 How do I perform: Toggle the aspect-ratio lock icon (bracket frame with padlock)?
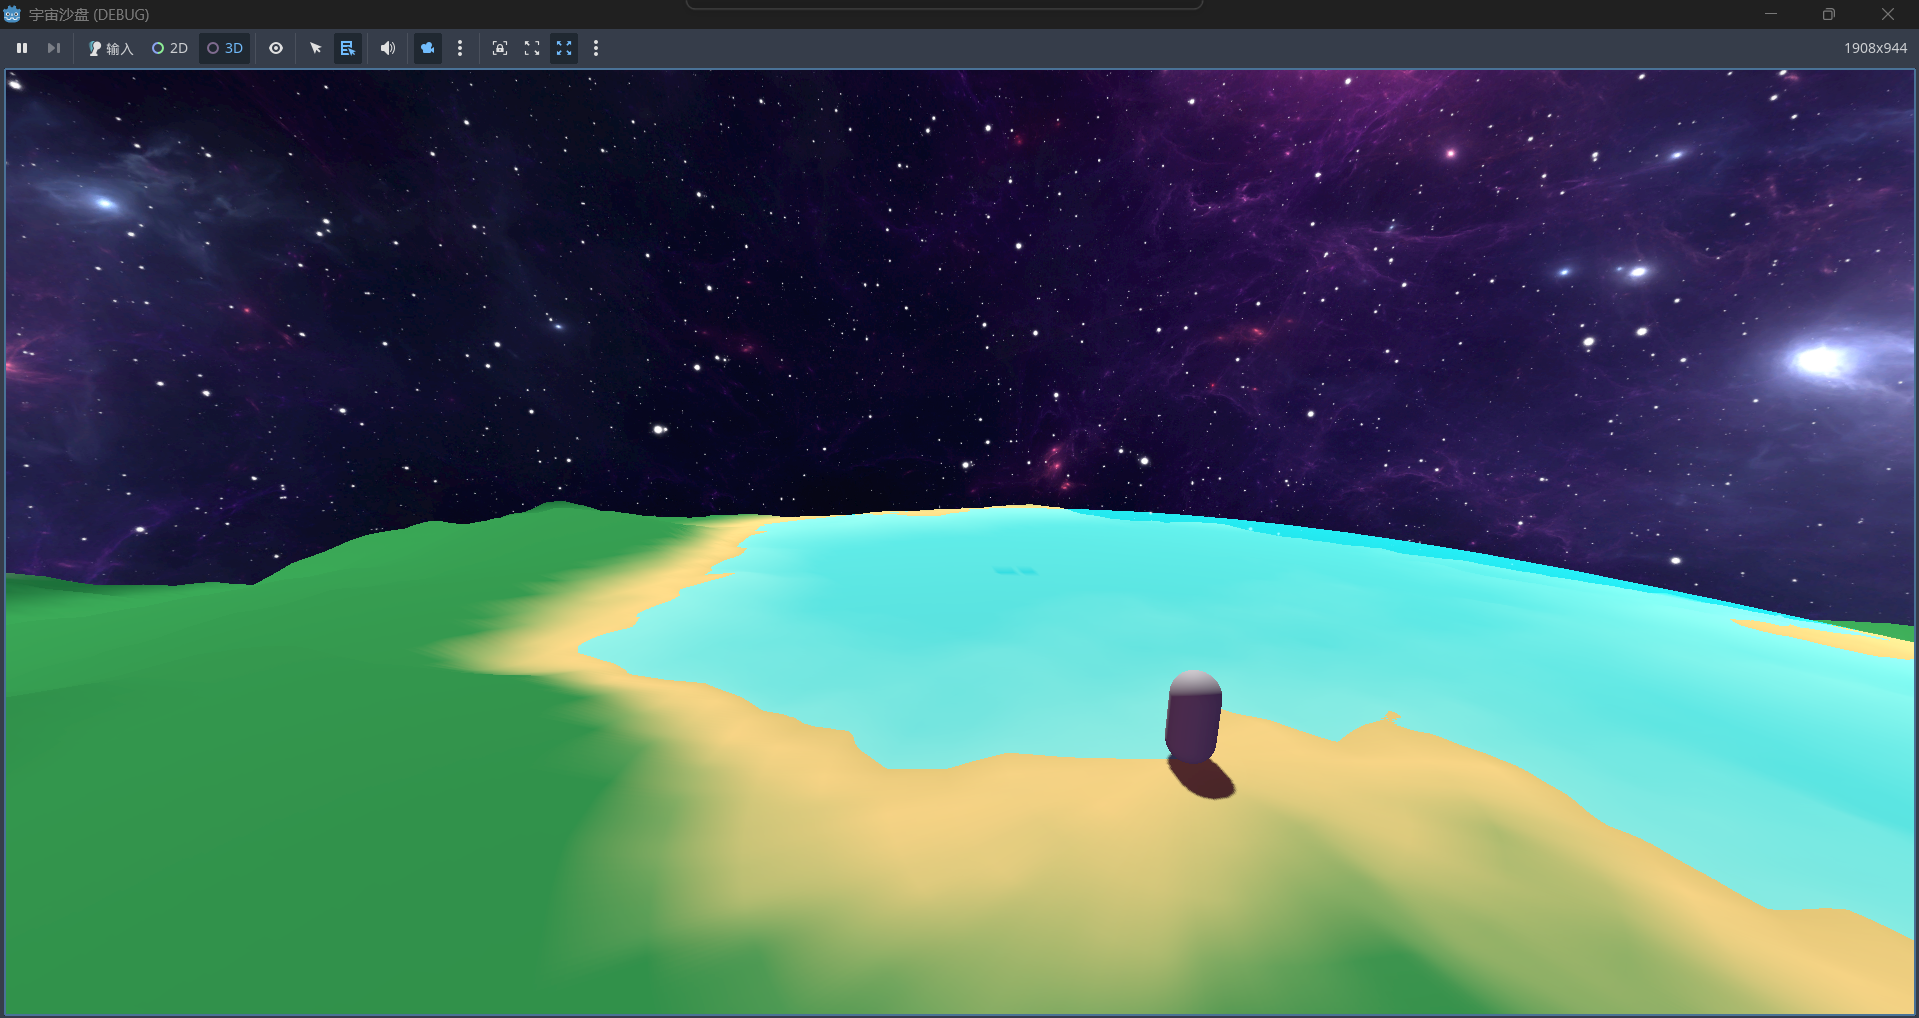coord(500,48)
